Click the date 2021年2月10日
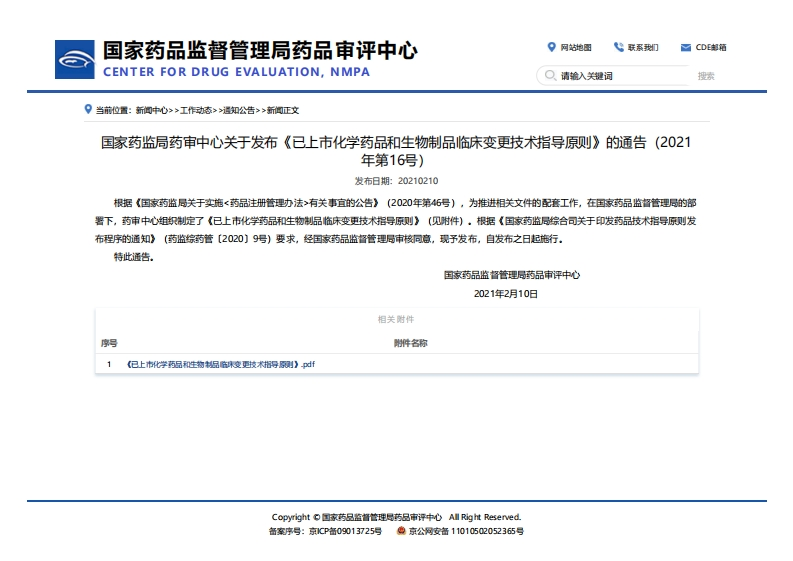Screen dimensions: 793x561 pyautogui.click(x=506, y=293)
